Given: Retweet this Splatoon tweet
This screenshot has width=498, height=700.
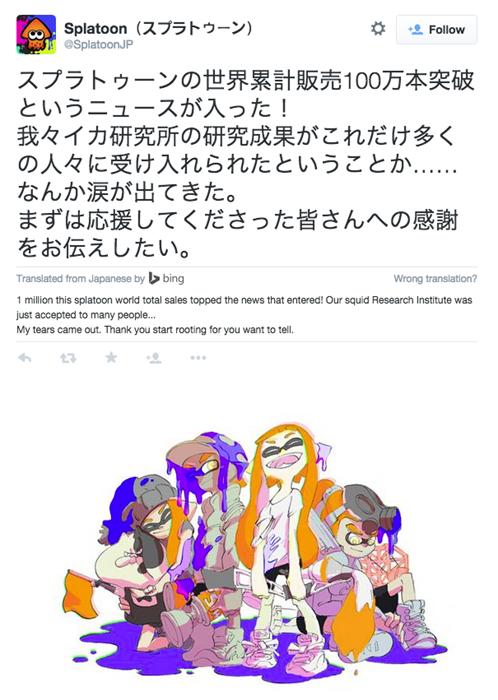Looking at the screenshot, I should pos(68,358).
